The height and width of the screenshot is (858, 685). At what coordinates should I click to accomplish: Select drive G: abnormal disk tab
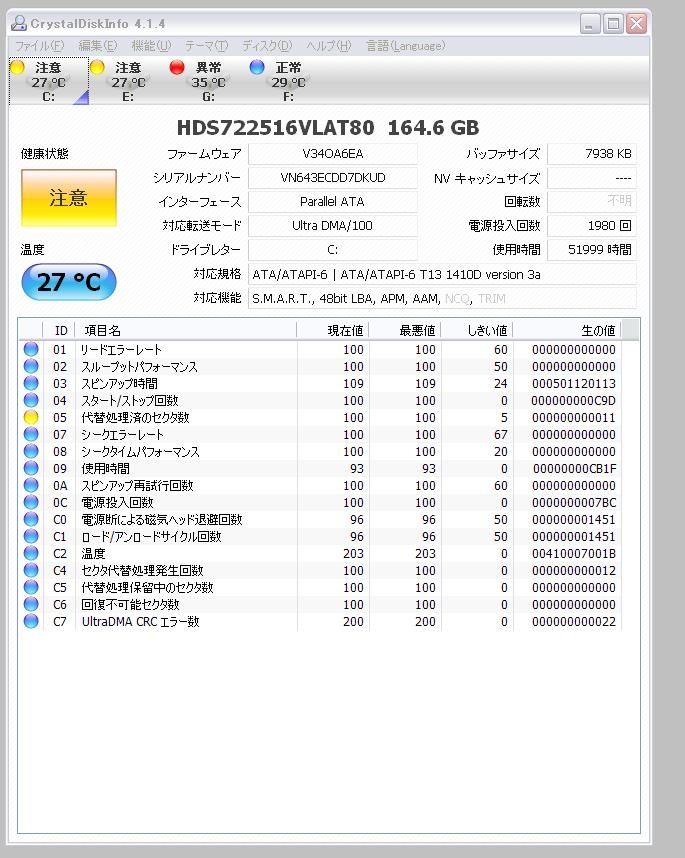coord(208,82)
